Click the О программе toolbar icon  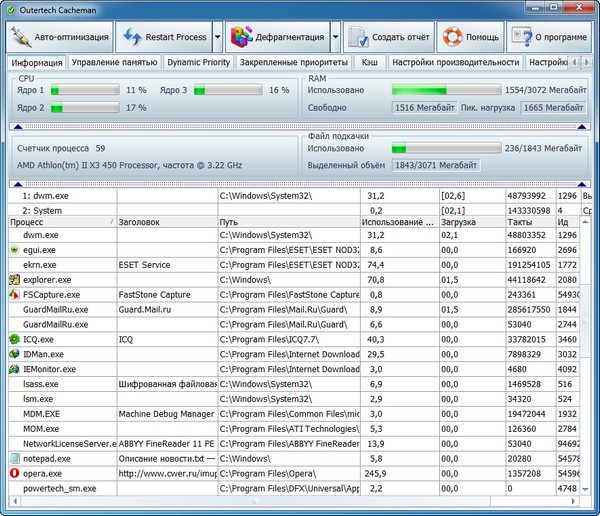point(520,38)
